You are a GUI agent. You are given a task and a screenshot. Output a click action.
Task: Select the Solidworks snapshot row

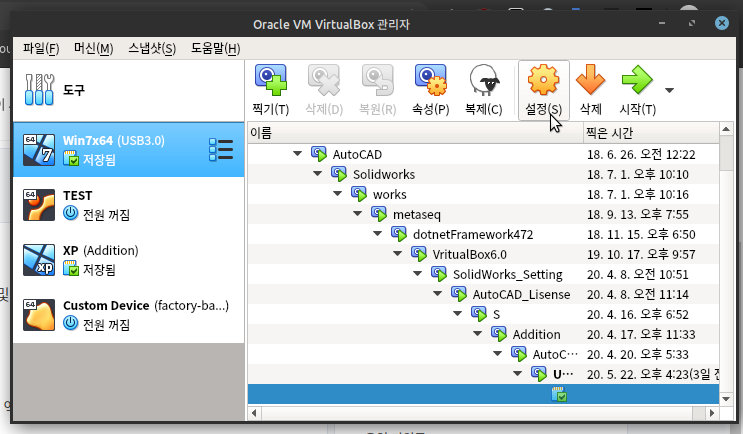coord(483,174)
